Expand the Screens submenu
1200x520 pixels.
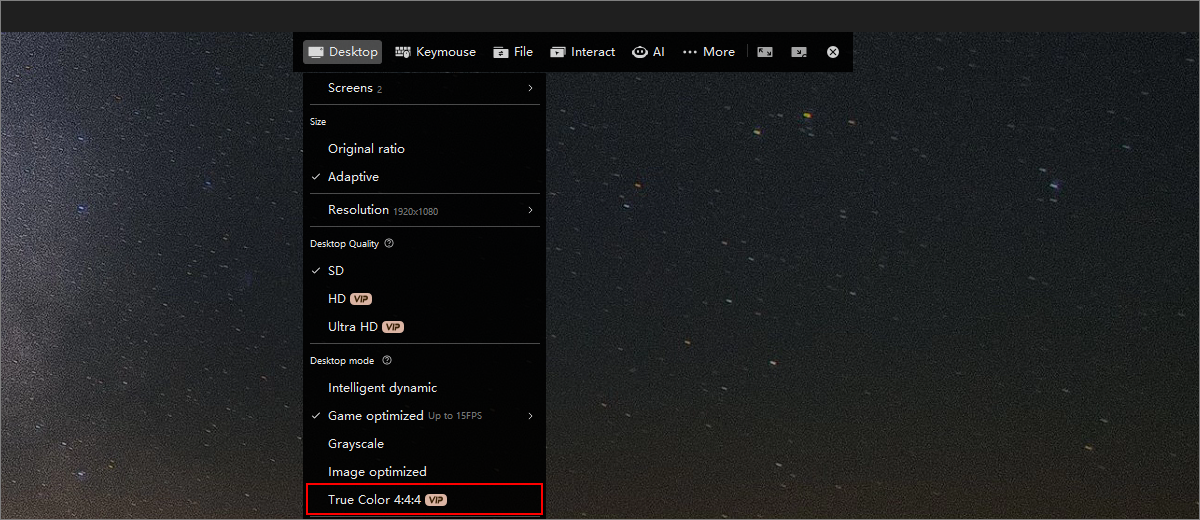coord(424,88)
